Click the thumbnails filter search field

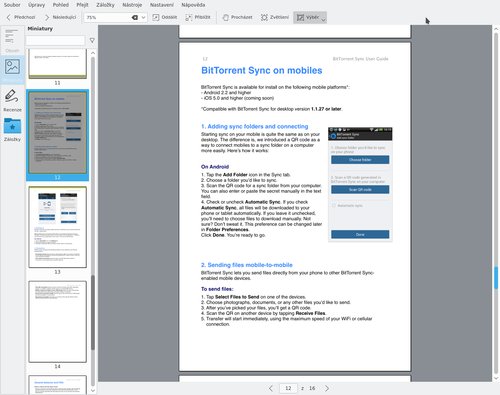[55, 40]
